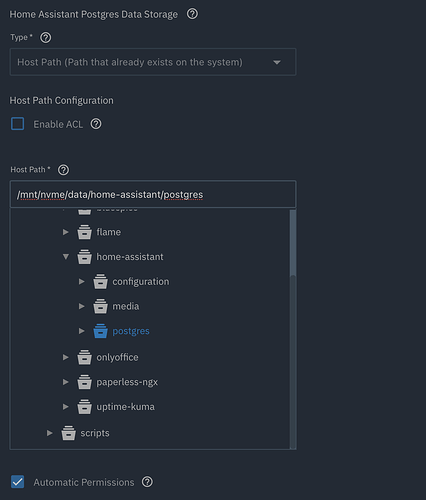Select the onlyoffice folder label
This screenshot has height=500, width=426.
[x=117, y=357]
